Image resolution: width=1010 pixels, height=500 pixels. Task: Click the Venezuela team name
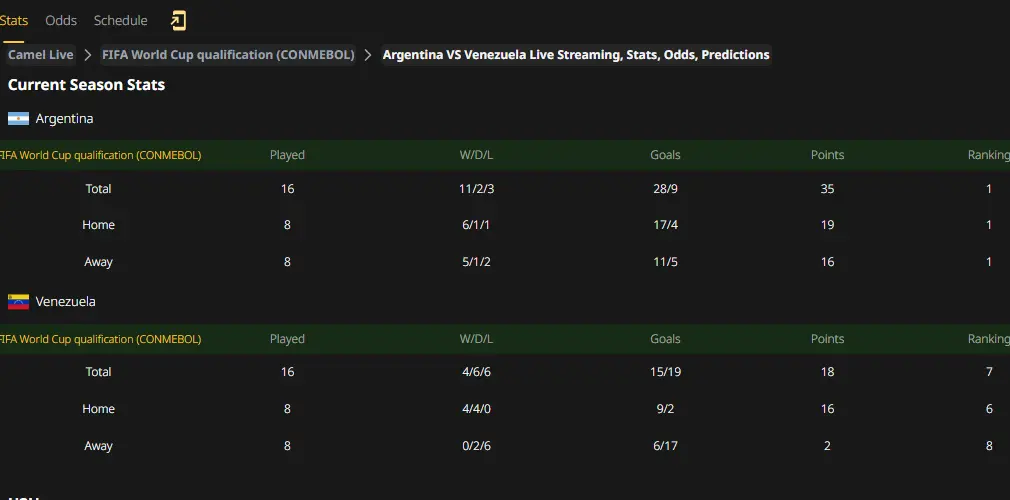click(x=66, y=302)
